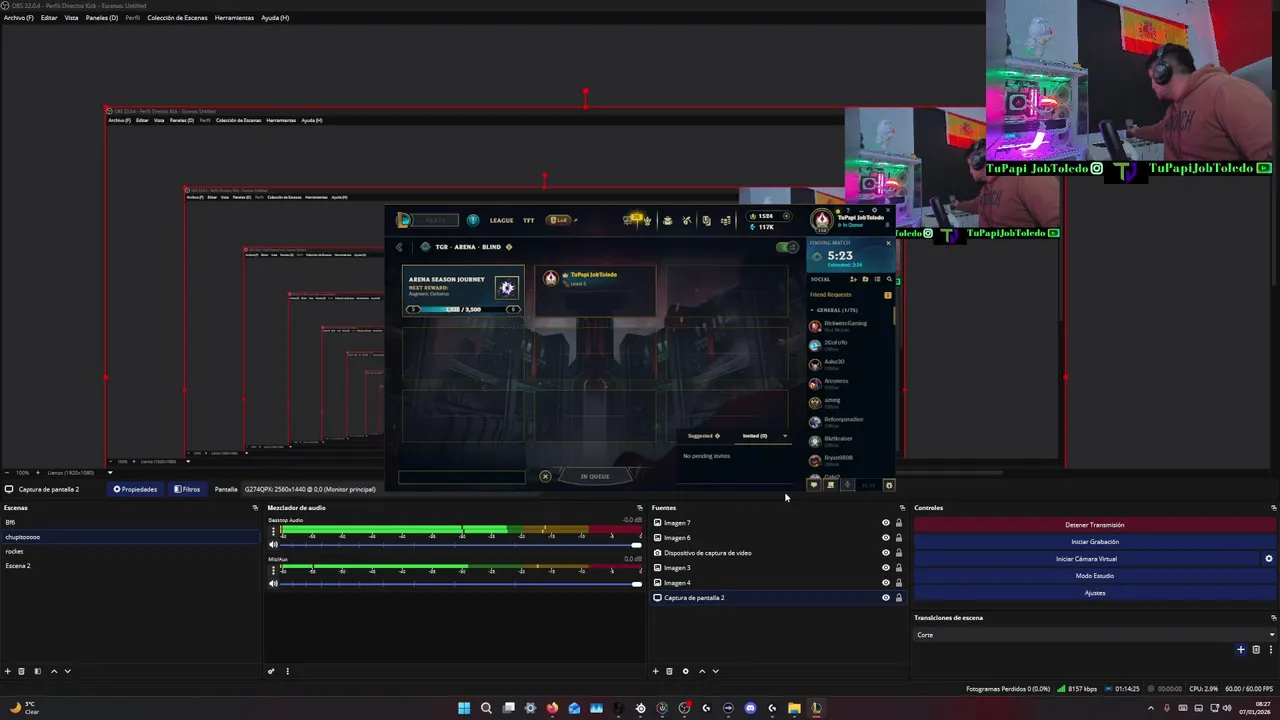
Task: Add a new scene in Escenas panel
Action: (8, 671)
